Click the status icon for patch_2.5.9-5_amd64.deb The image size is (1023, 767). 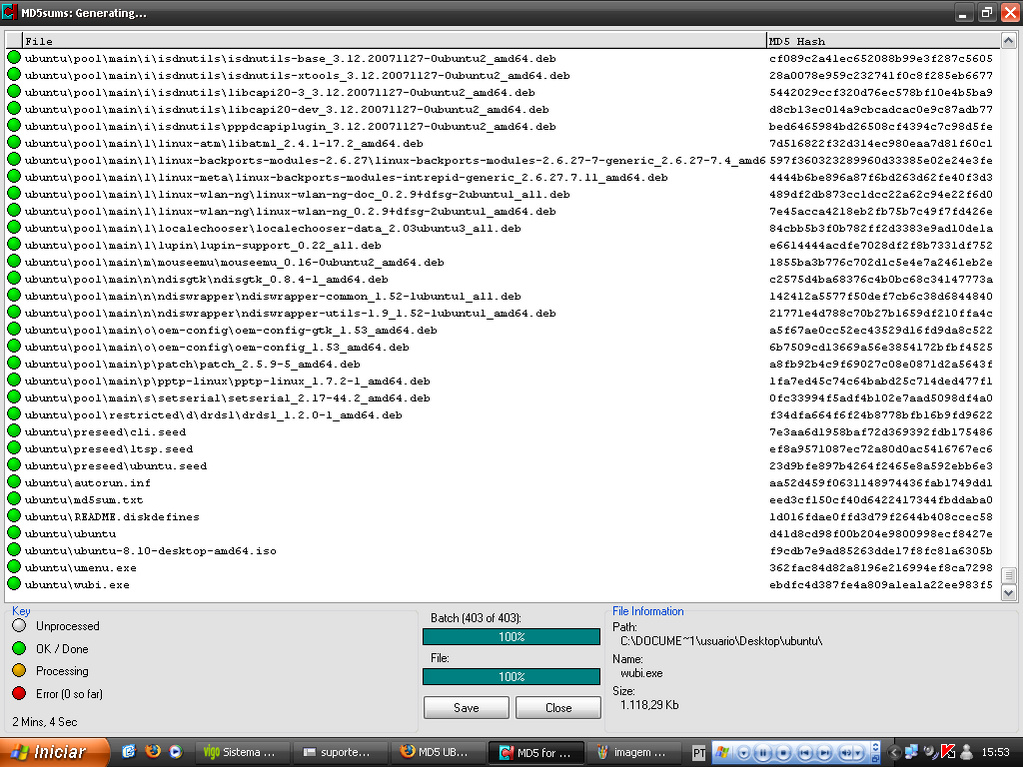click(x=14, y=363)
